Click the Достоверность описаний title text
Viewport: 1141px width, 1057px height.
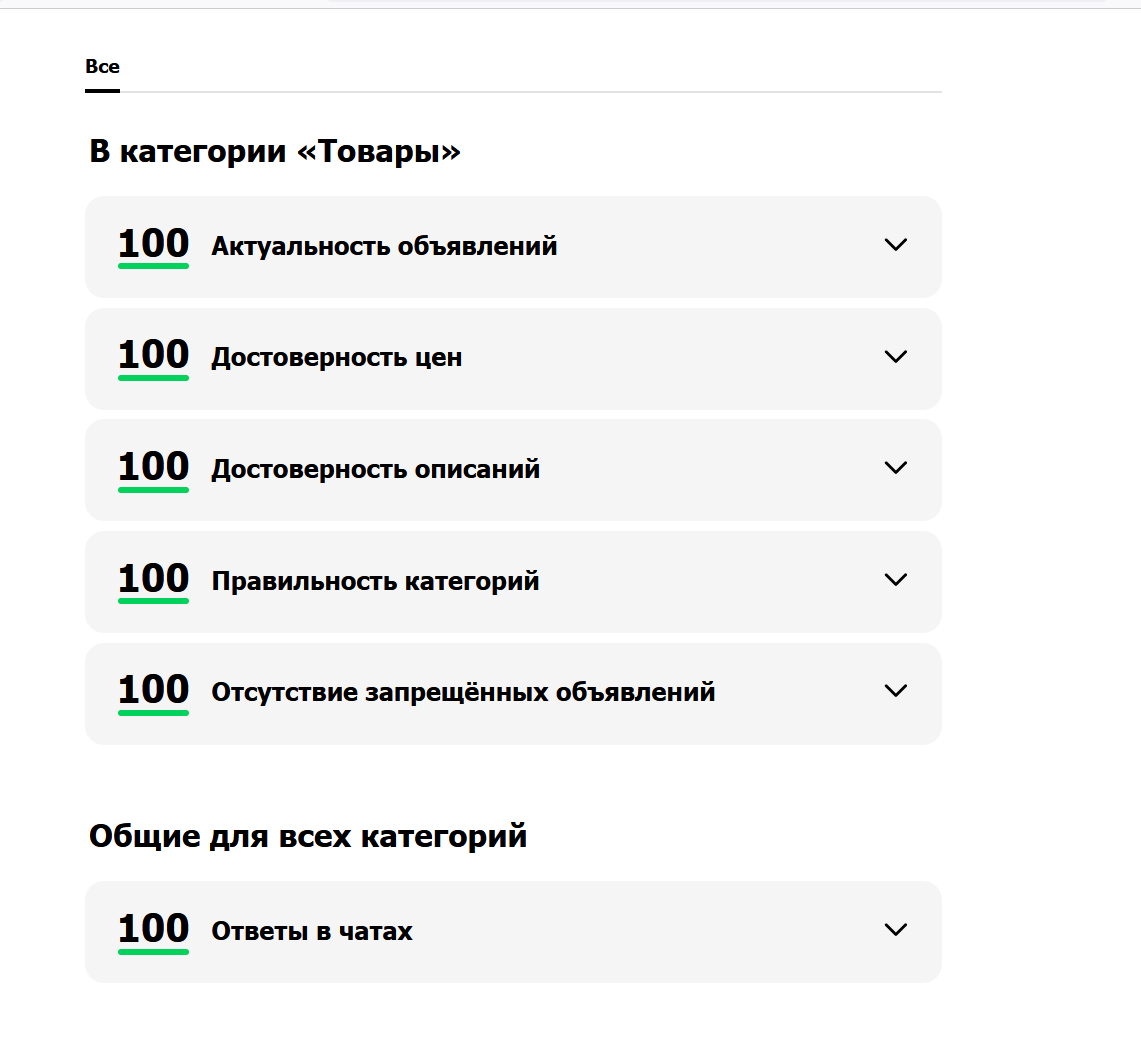point(375,469)
